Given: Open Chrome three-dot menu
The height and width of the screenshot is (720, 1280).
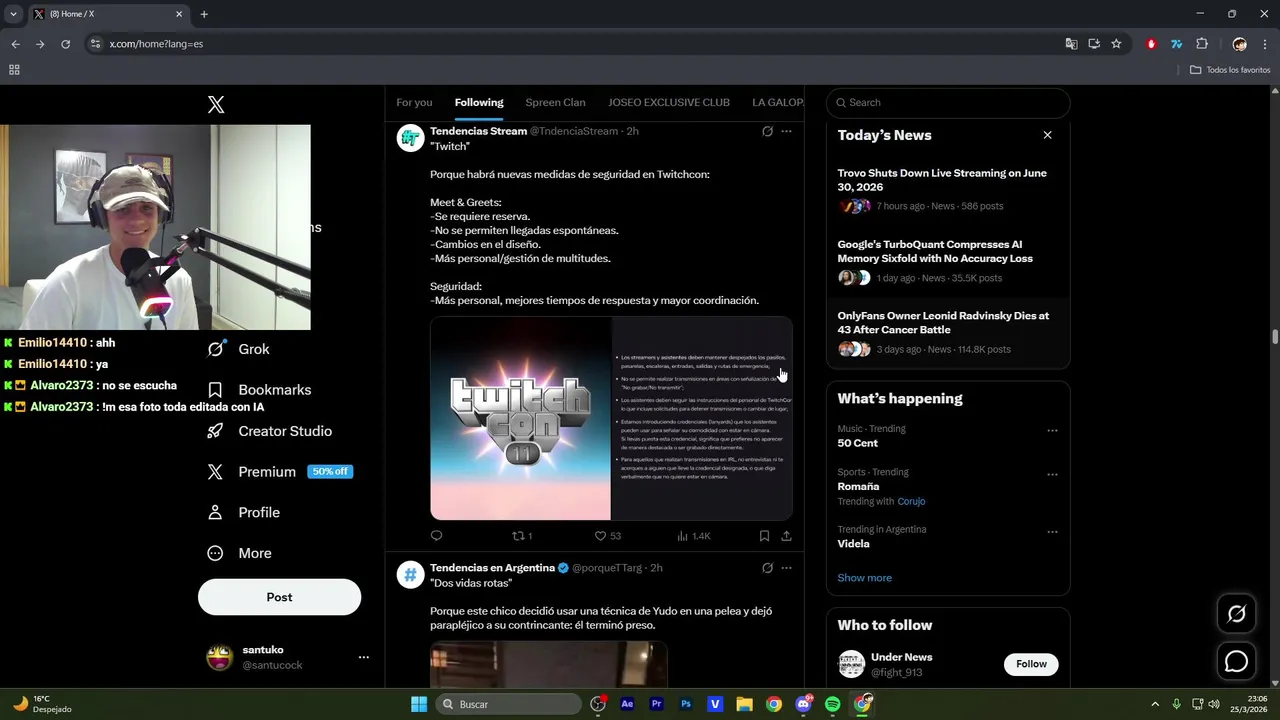Looking at the screenshot, I should point(1266,44).
